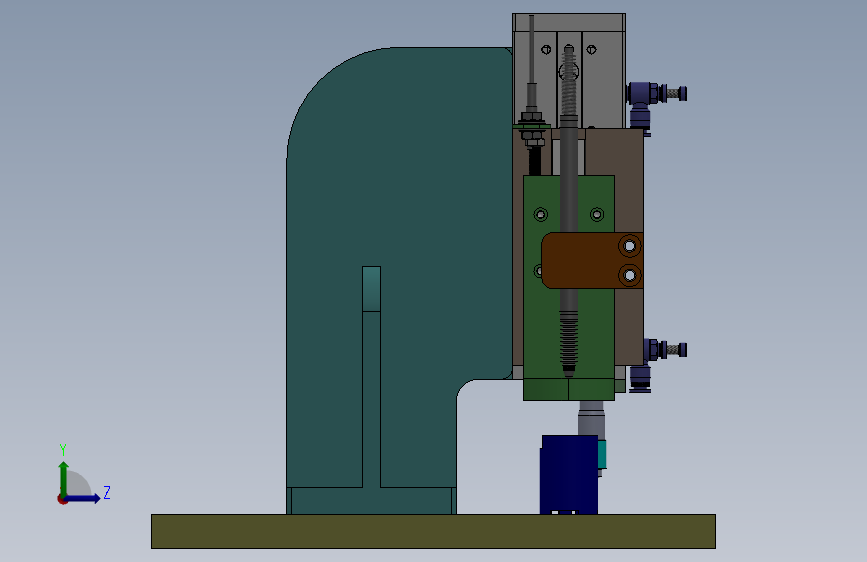
Task: Click the blue Z axis arrow of the triad
Action: (x=83, y=498)
